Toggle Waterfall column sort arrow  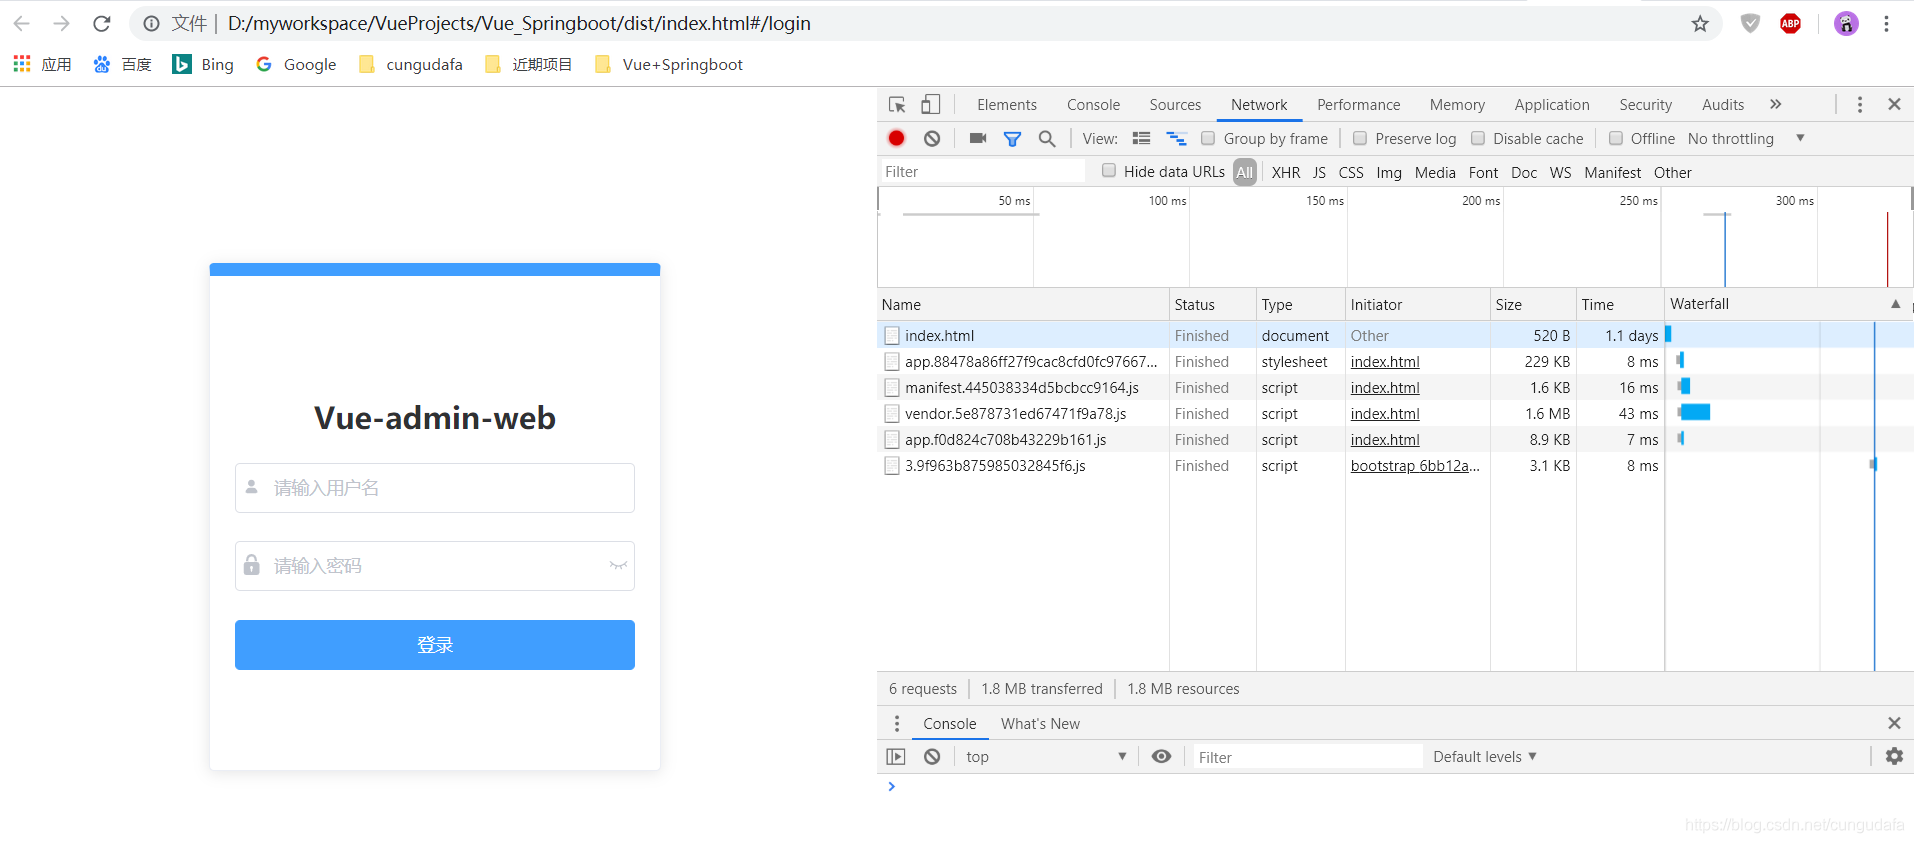tap(1895, 304)
